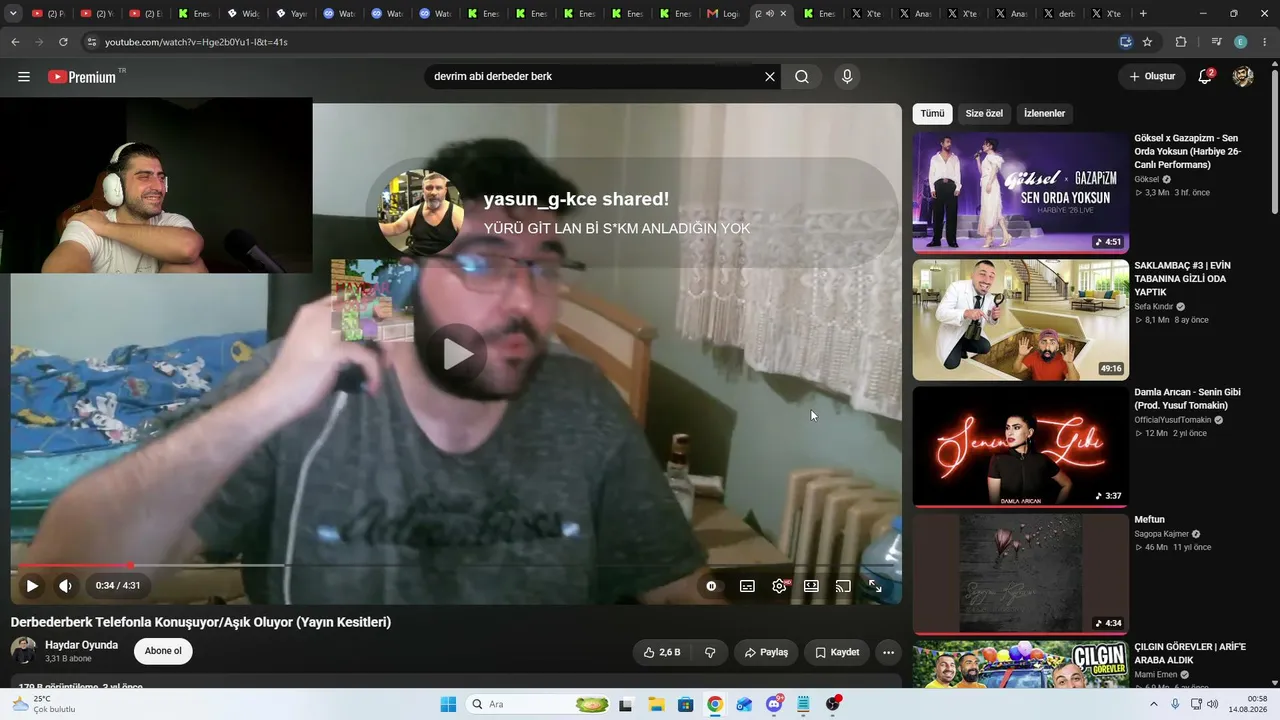The width and height of the screenshot is (1280, 720).
Task: Open the more actions menu under the video
Action: [x=888, y=652]
